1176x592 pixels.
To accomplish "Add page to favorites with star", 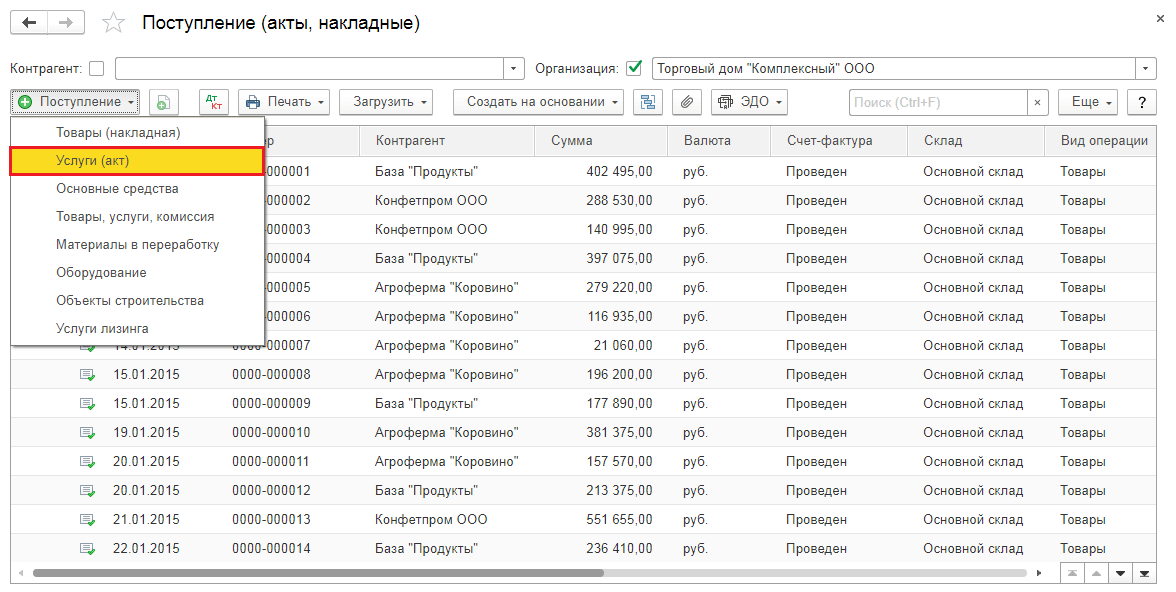I will point(114,23).
